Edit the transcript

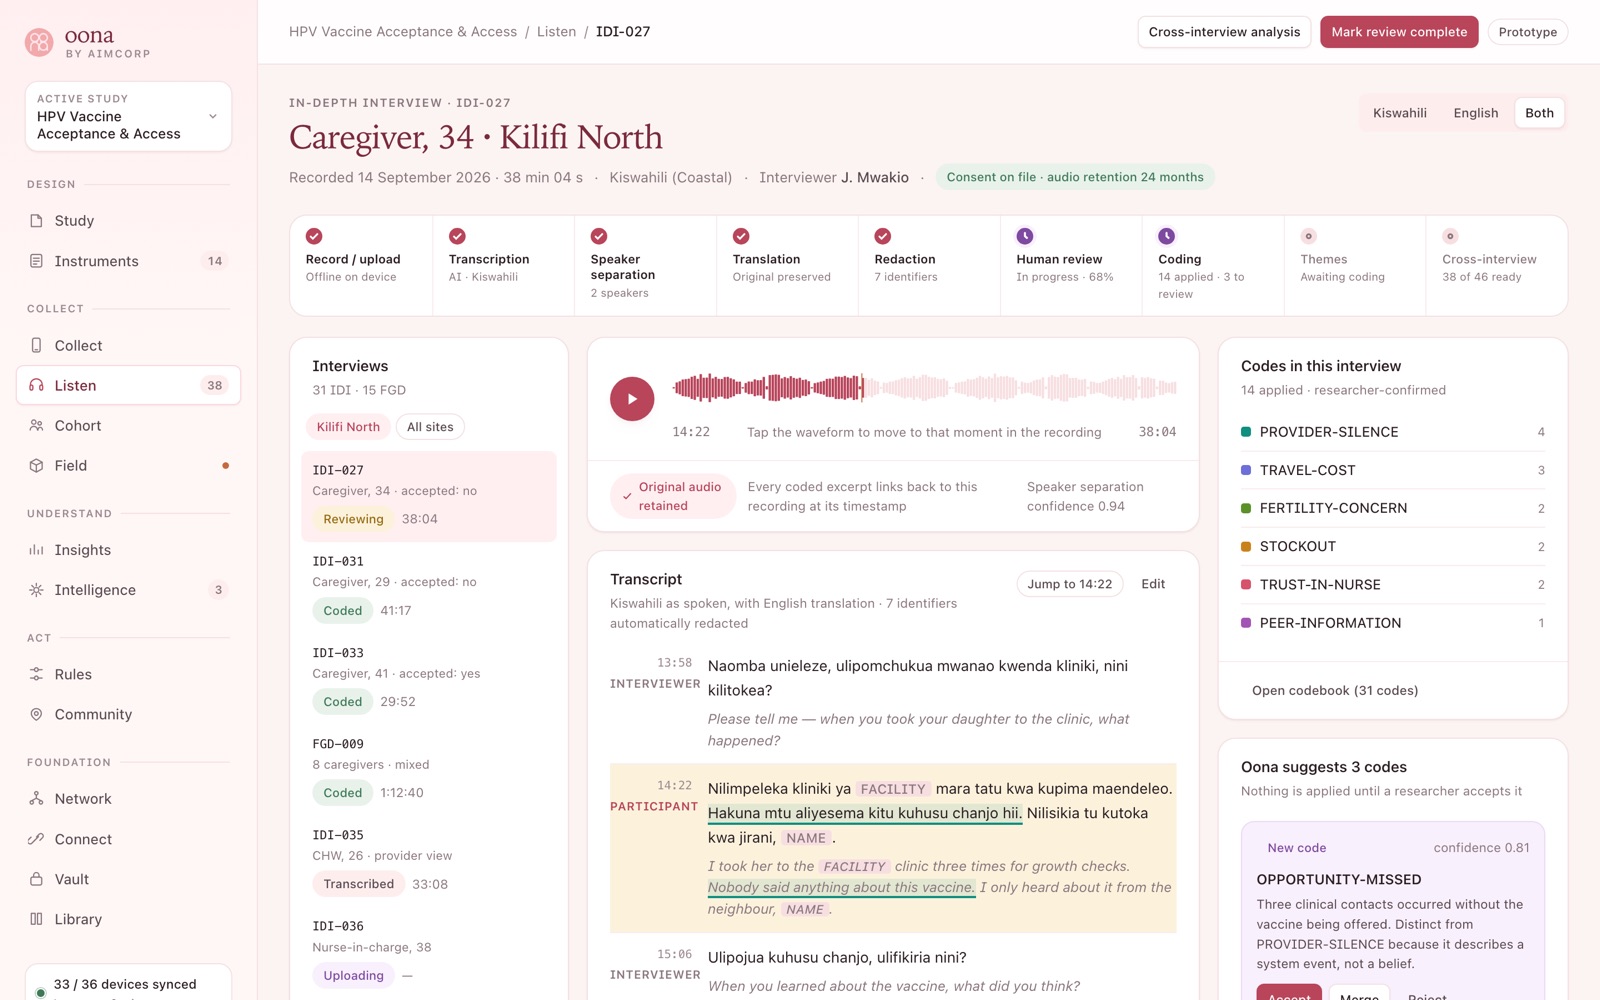1153,584
